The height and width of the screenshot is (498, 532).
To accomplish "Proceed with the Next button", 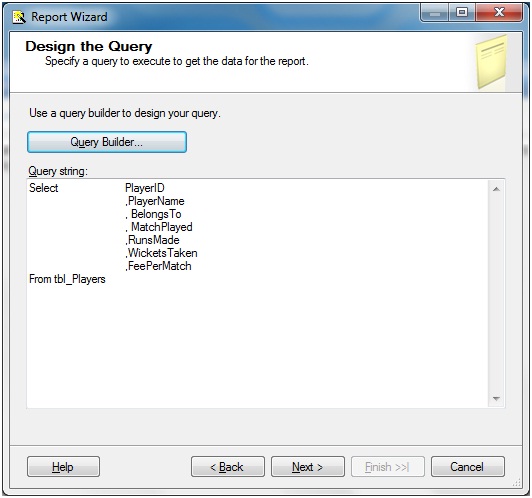I will point(308,467).
